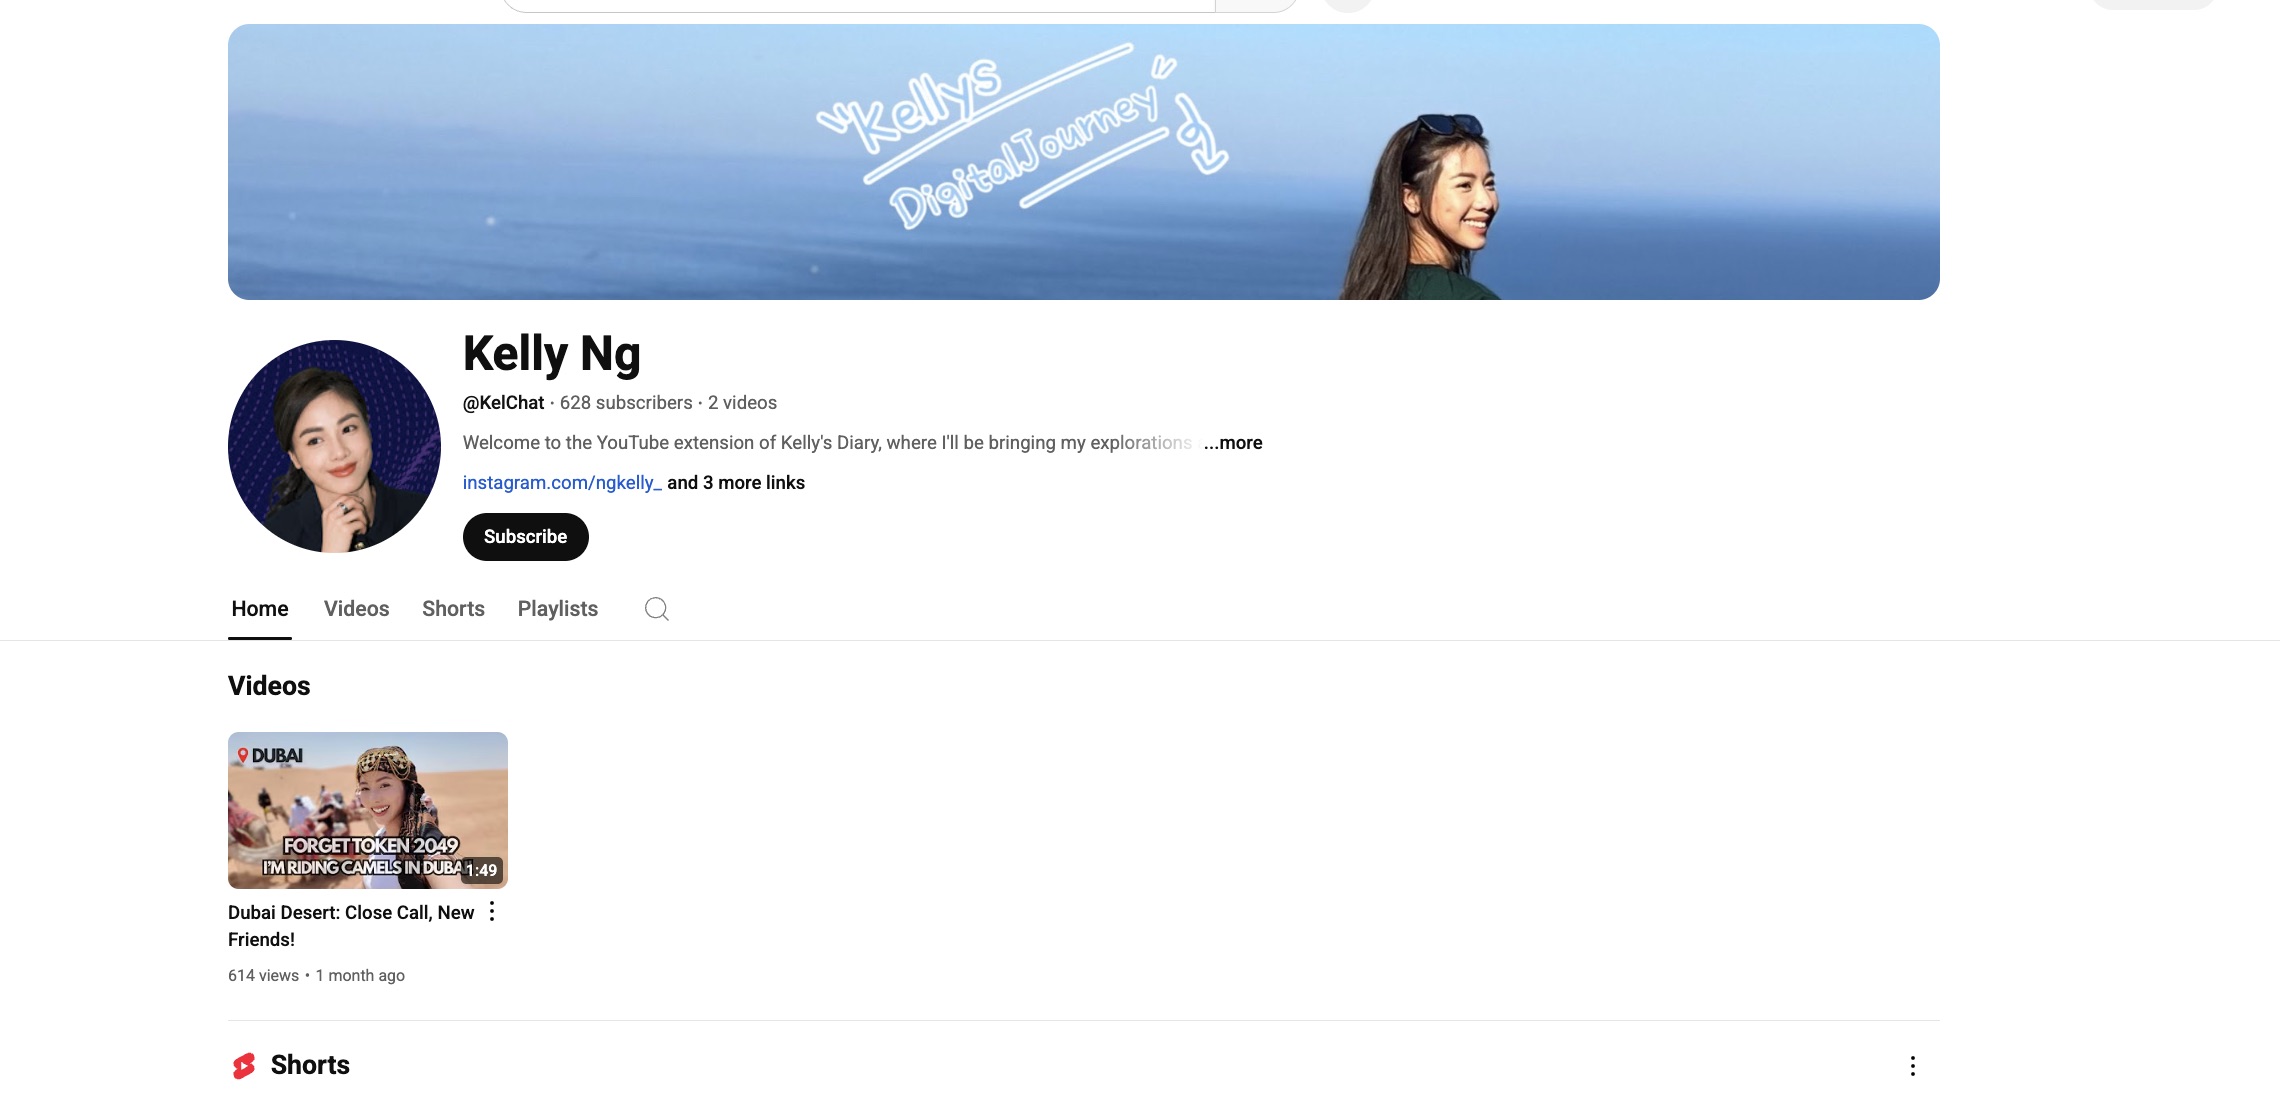
Task: Play the Dubai camel riding video thumbnail
Action: coord(368,810)
